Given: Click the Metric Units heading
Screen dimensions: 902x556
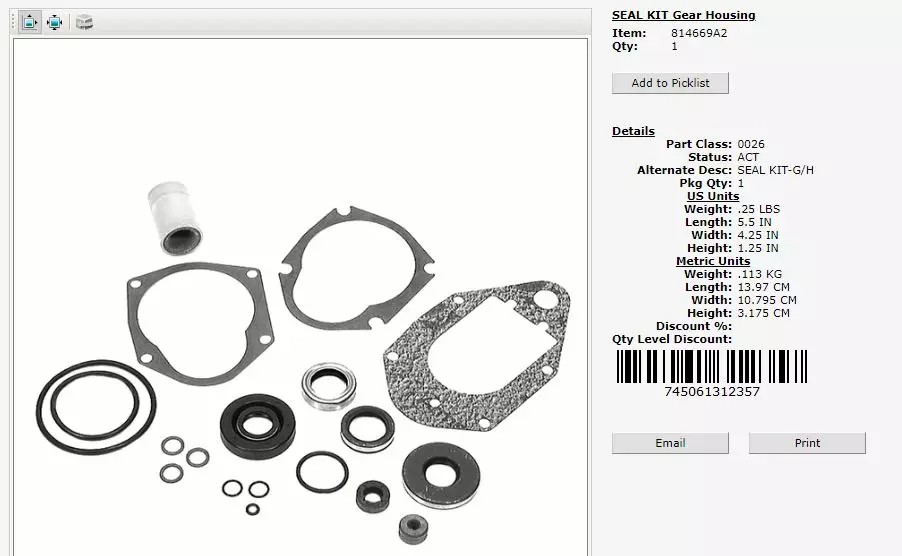Looking at the screenshot, I should (x=712, y=261).
